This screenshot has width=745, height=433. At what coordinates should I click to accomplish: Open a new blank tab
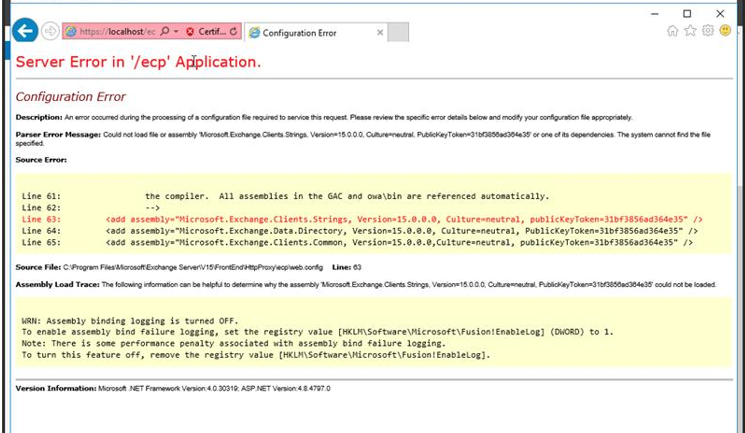click(x=398, y=32)
